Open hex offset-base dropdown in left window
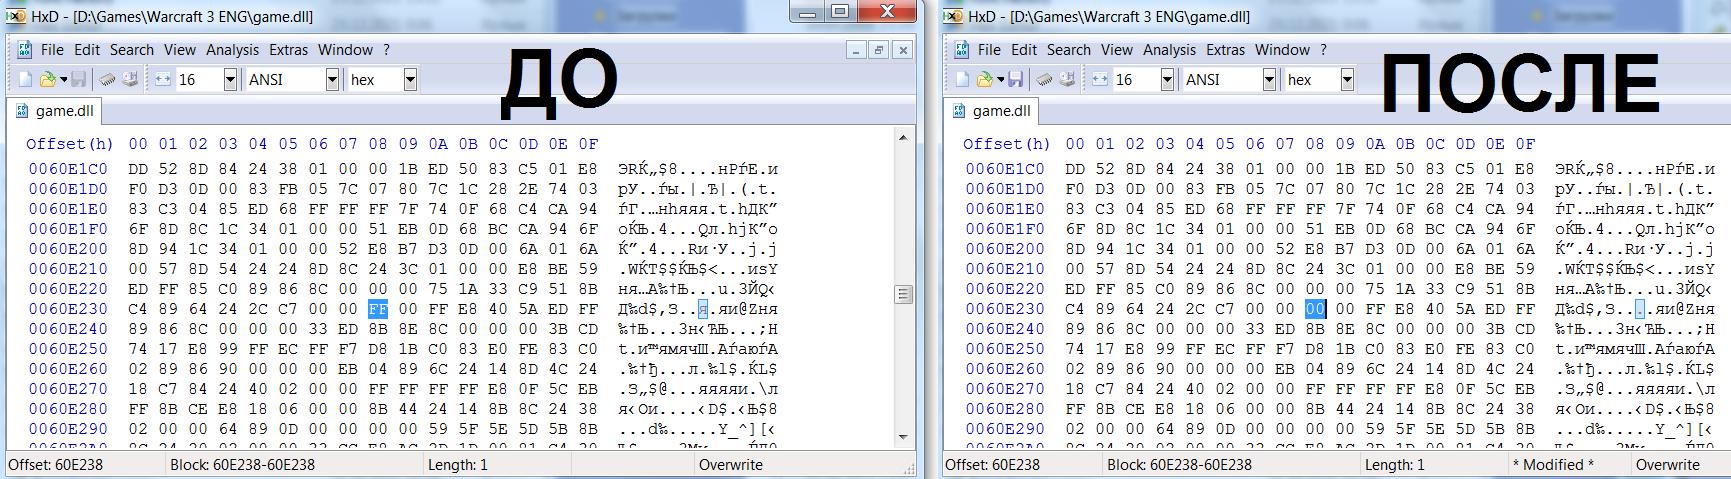 coord(410,79)
